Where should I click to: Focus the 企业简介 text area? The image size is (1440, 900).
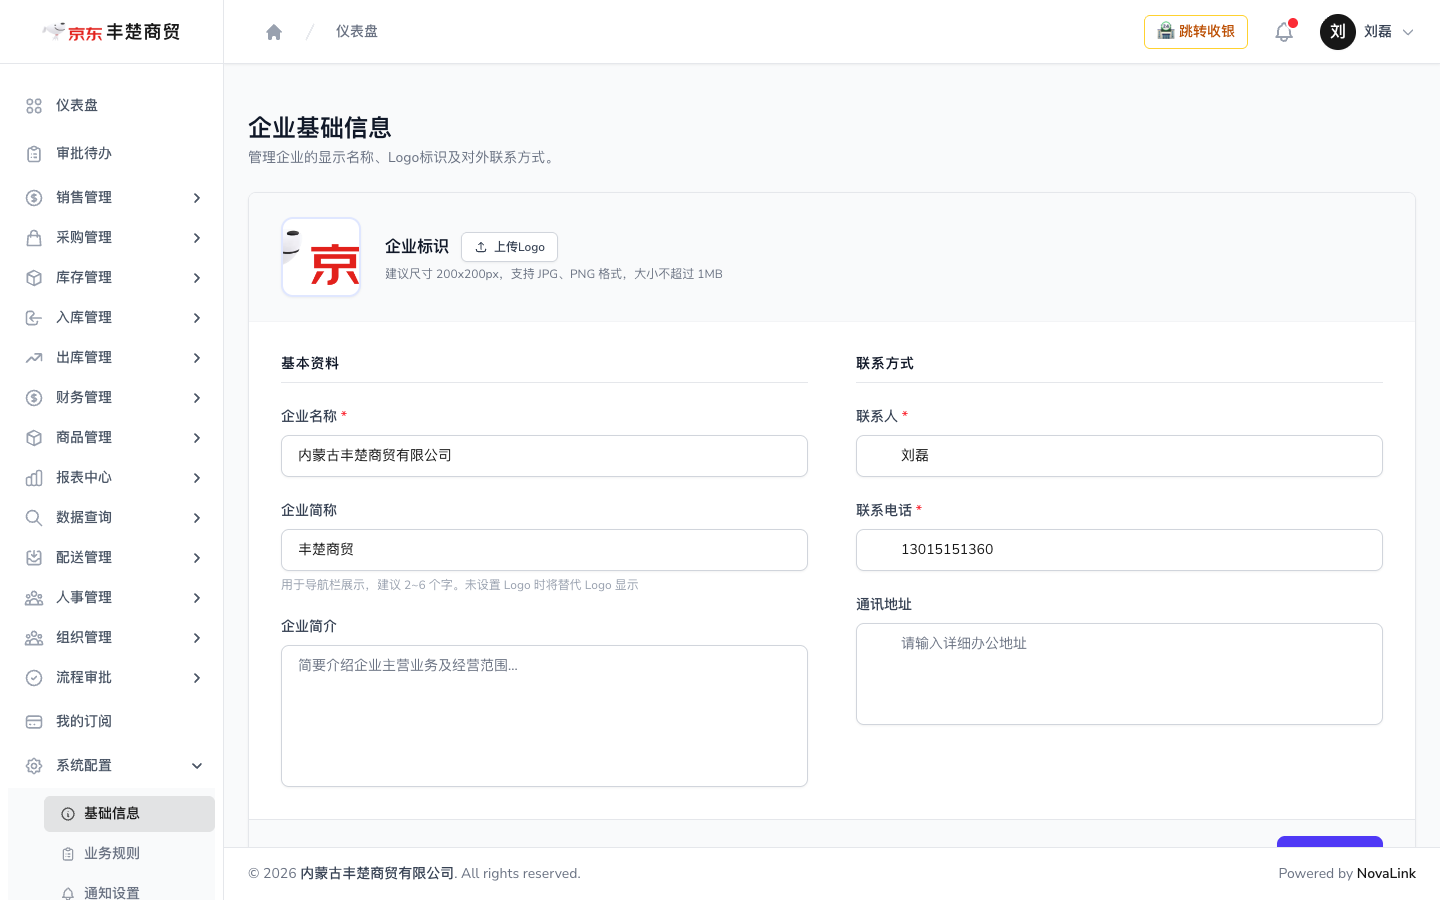tap(544, 716)
